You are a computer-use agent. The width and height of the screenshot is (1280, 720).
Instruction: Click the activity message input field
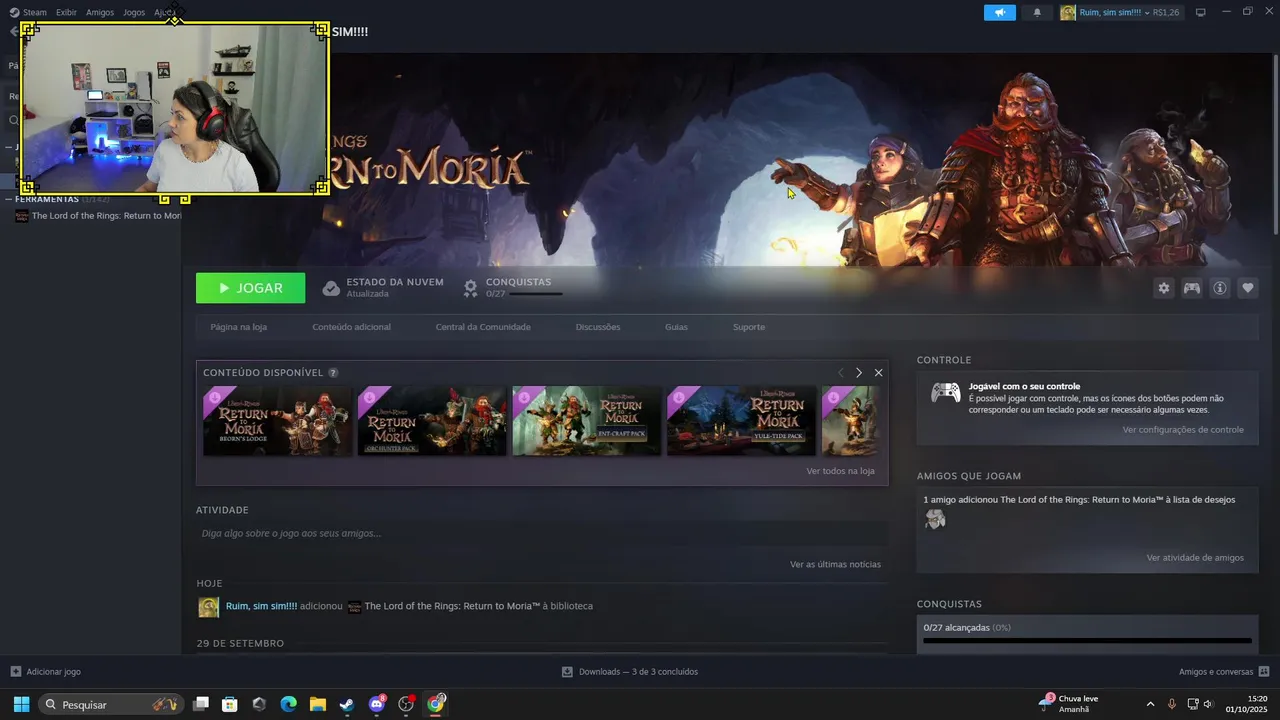[x=542, y=533]
